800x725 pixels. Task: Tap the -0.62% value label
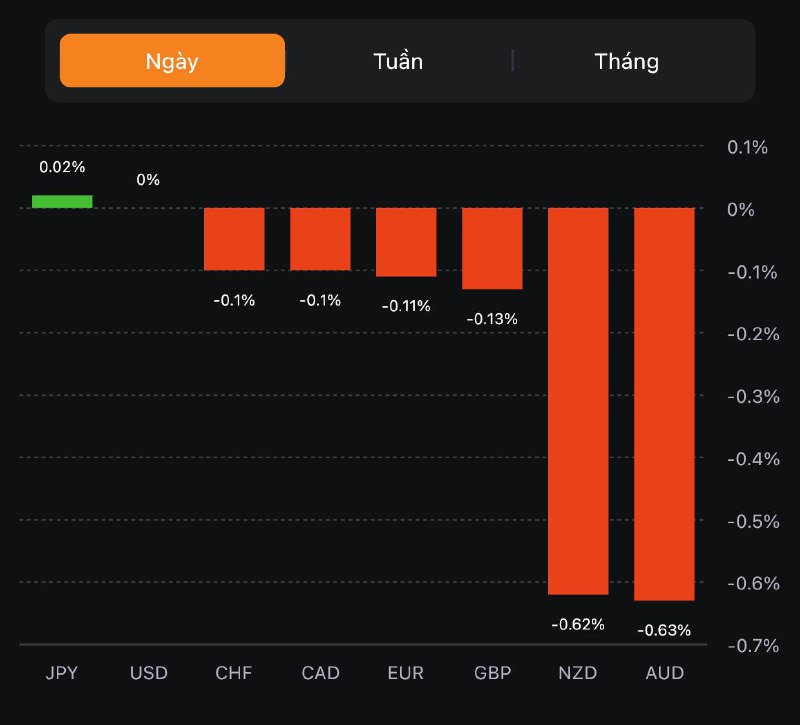[578, 624]
